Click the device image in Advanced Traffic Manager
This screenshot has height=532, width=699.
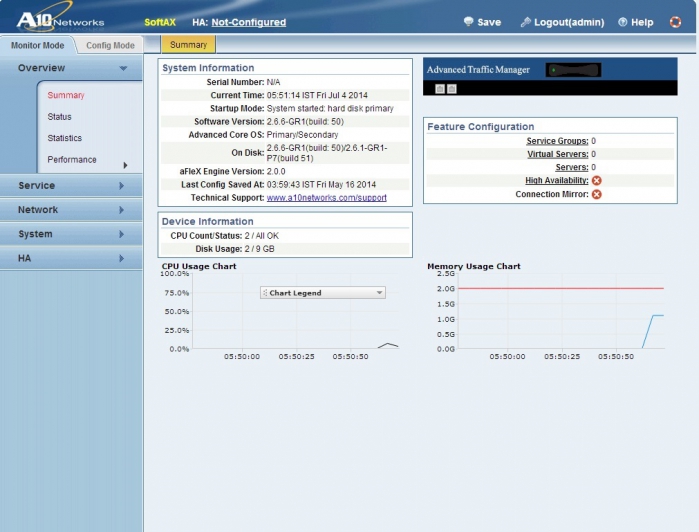click(x=573, y=70)
